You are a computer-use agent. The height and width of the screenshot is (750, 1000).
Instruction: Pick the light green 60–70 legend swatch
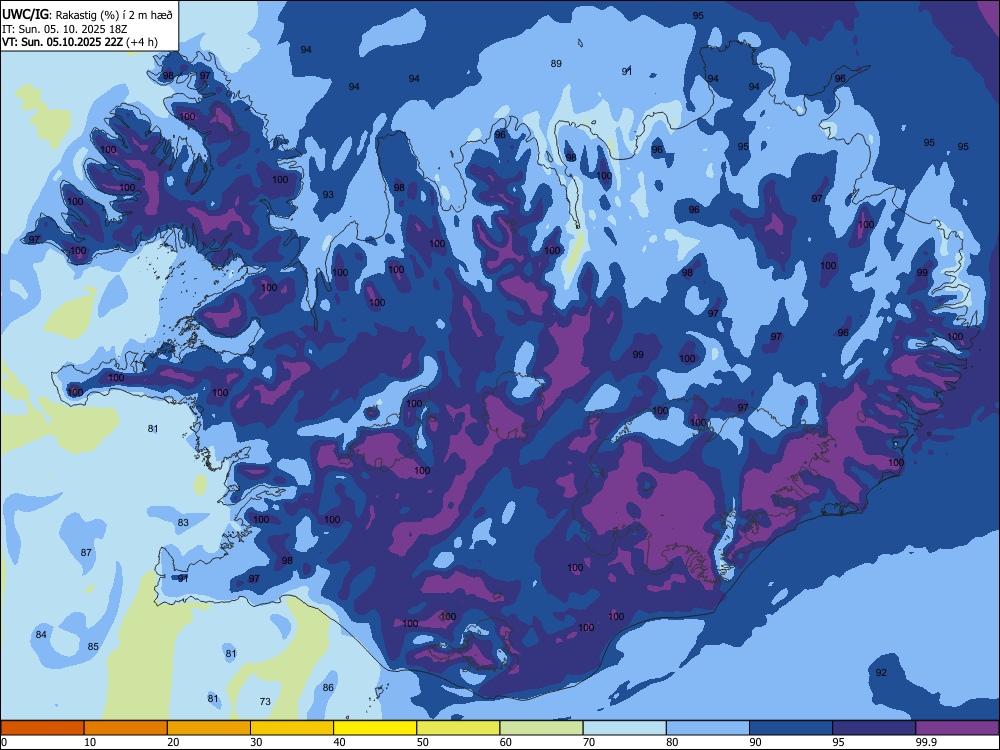[541, 728]
